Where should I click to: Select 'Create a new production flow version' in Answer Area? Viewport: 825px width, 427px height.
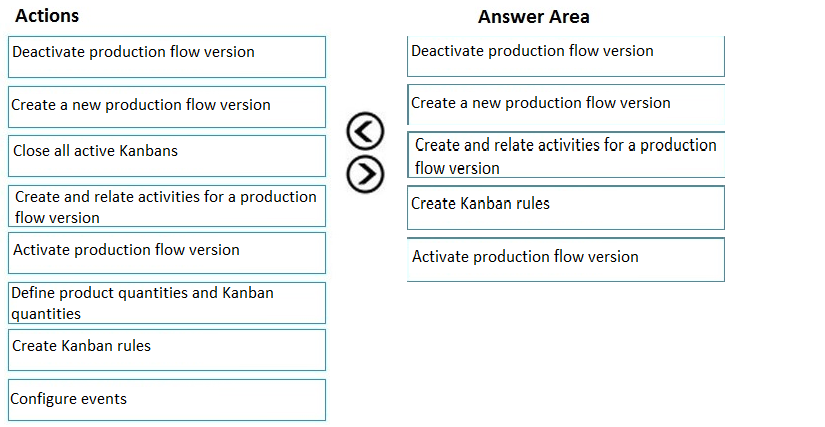[x=566, y=105]
